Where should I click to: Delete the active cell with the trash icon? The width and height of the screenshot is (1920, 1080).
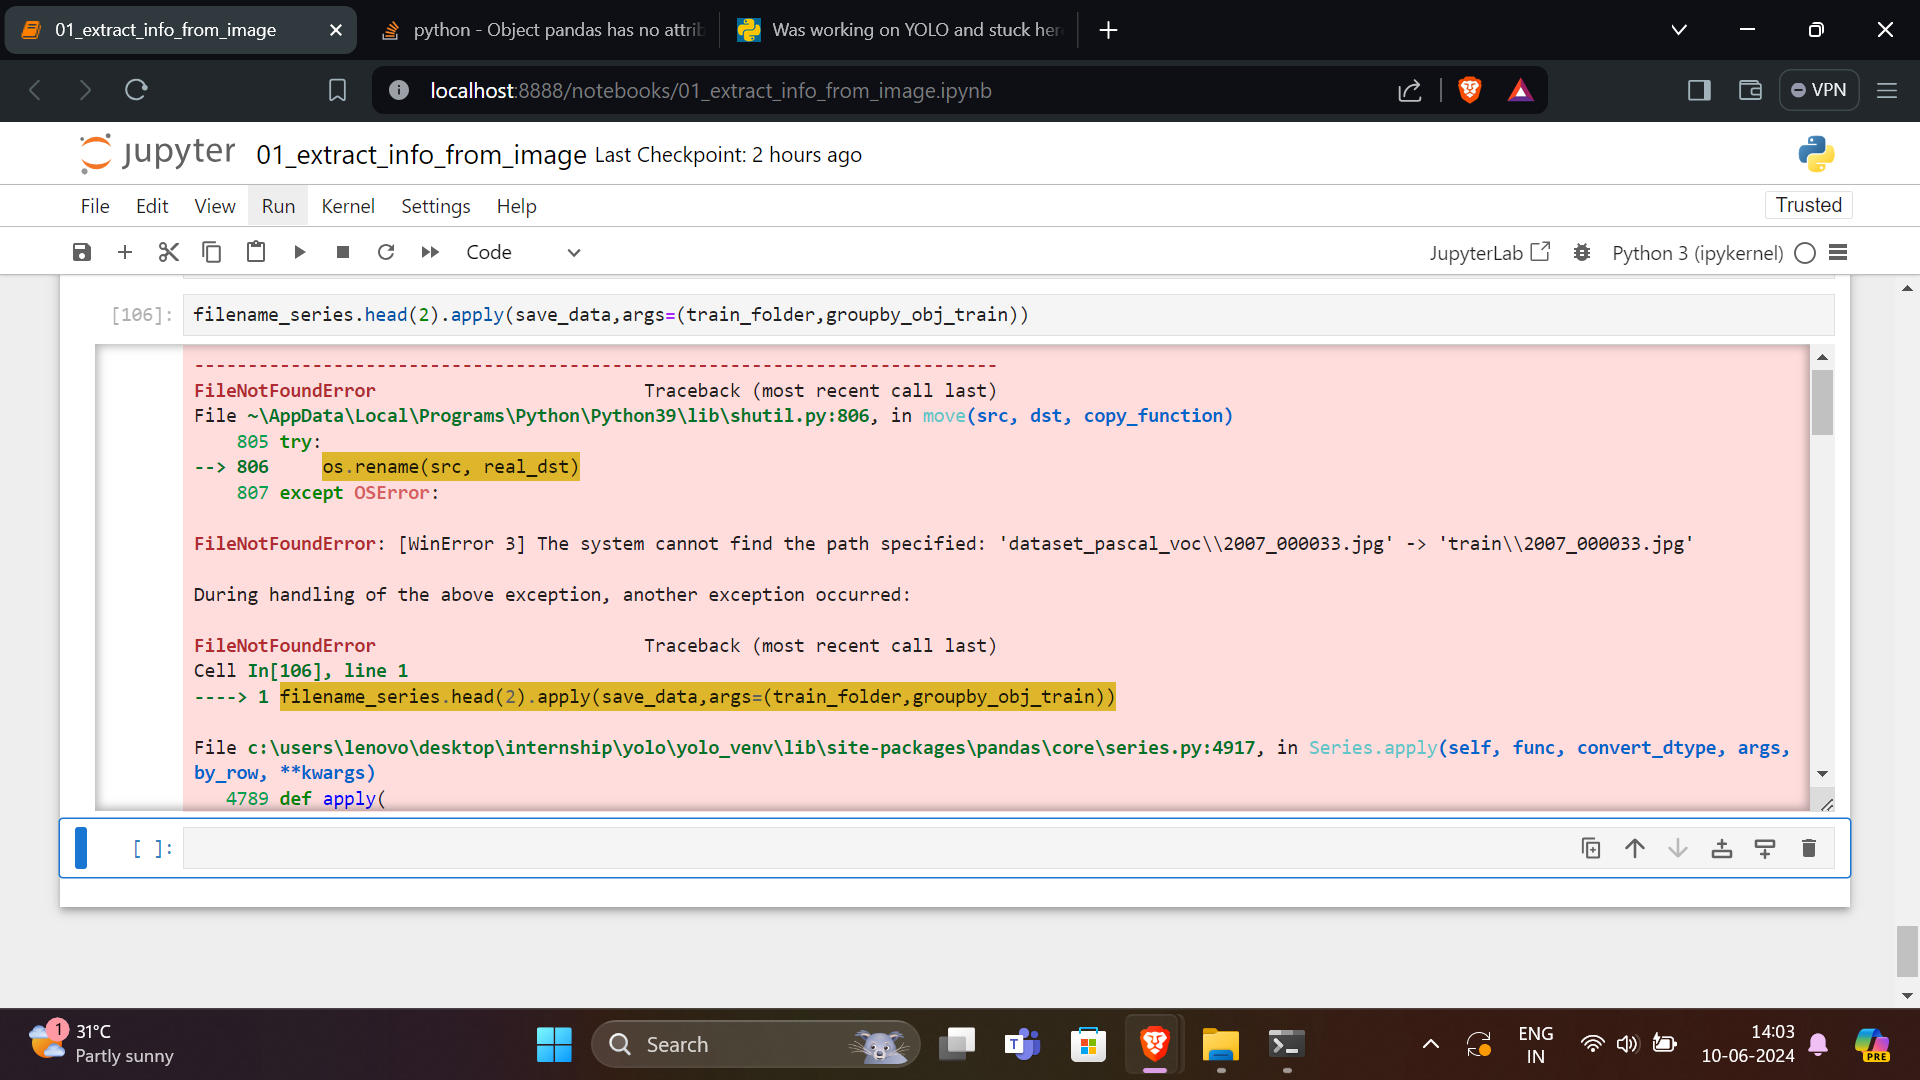[x=1808, y=849]
